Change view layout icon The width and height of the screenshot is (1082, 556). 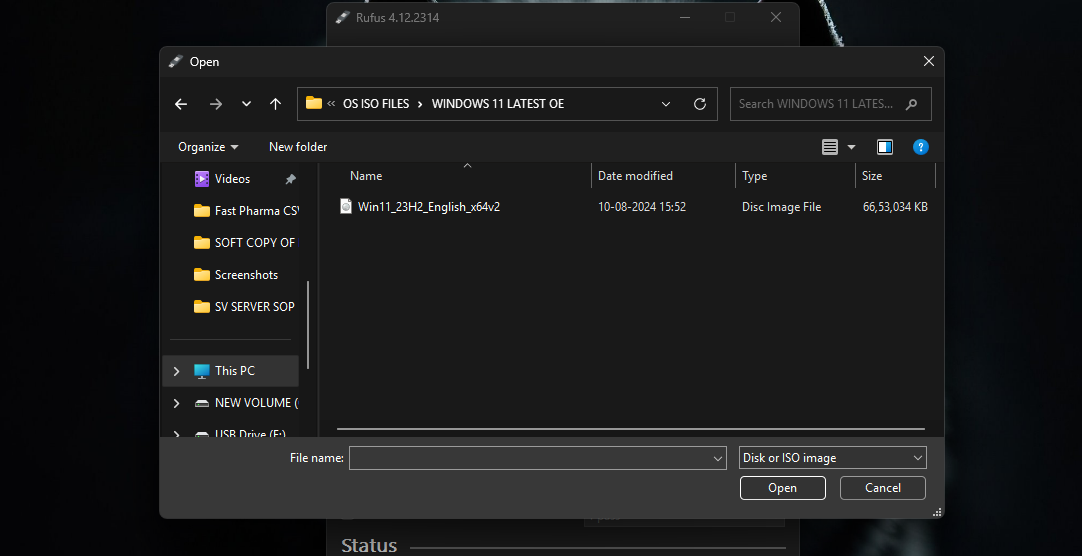coord(830,147)
